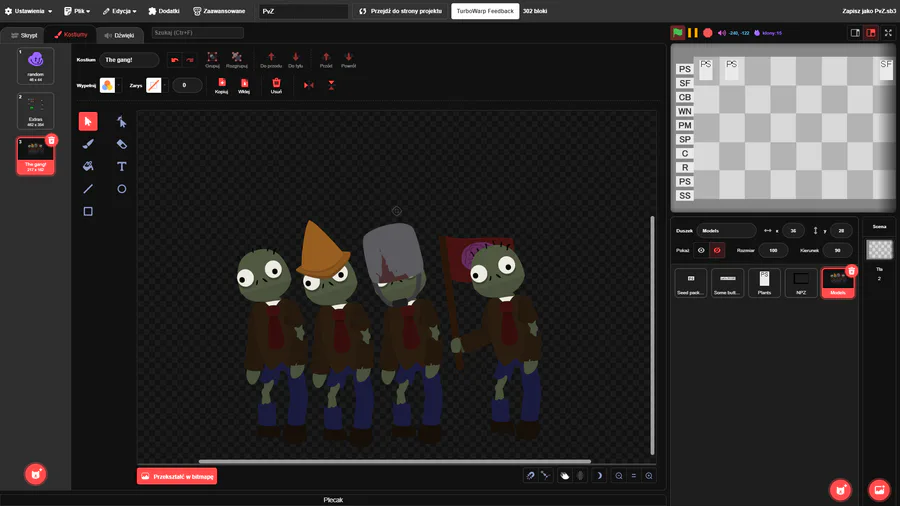The image size is (900, 506).
Task: Redo the costume edit
Action: pyautogui.click(x=189, y=60)
